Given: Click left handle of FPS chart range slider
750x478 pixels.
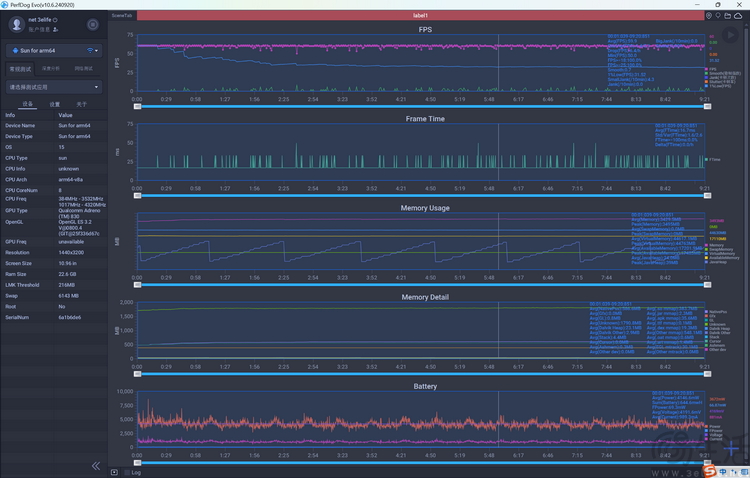Looking at the screenshot, I should 137,106.
